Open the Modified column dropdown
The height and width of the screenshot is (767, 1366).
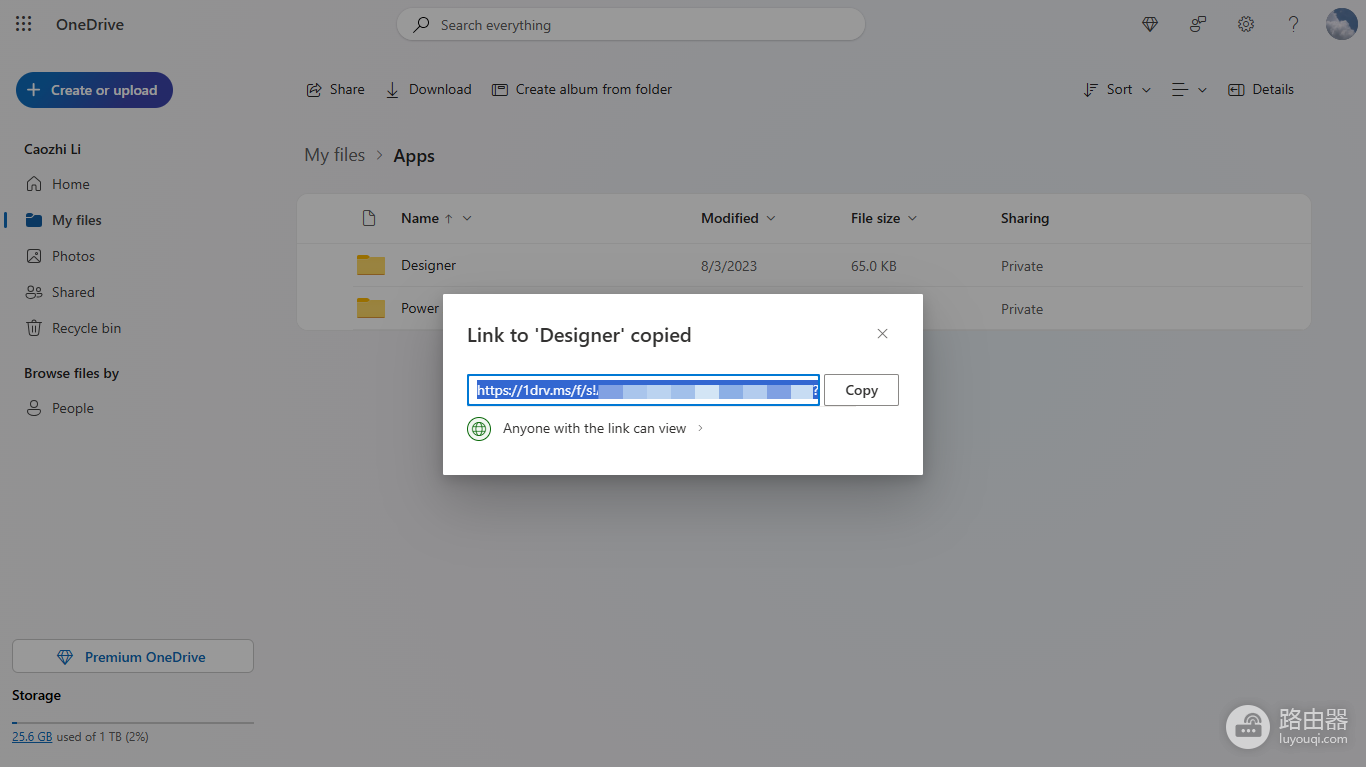[738, 218]
